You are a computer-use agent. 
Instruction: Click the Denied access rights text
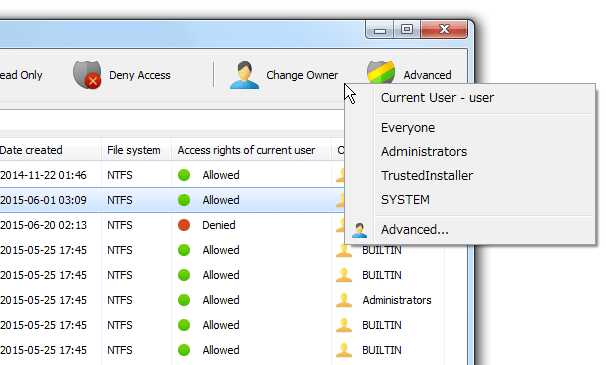point(219,225)
